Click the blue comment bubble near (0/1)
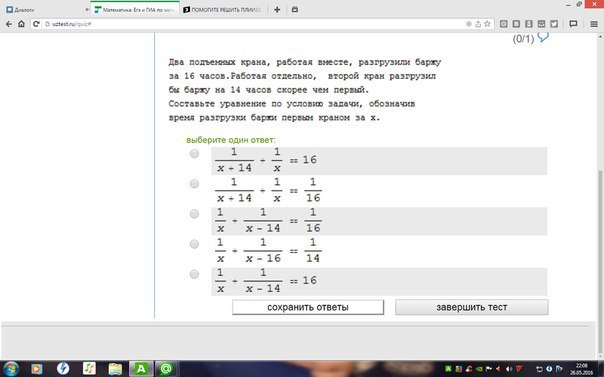Screen dimensions: 604x377 543,37
